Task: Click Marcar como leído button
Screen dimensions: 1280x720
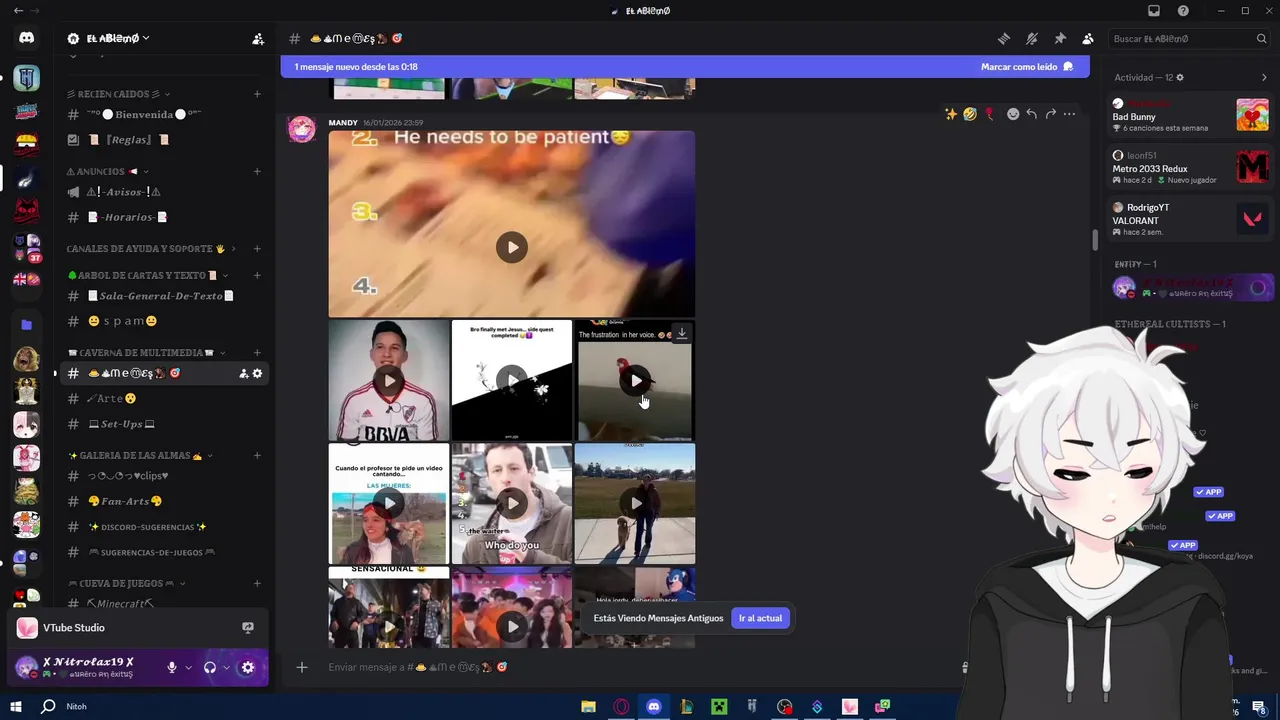Action: pos(1027,66)
